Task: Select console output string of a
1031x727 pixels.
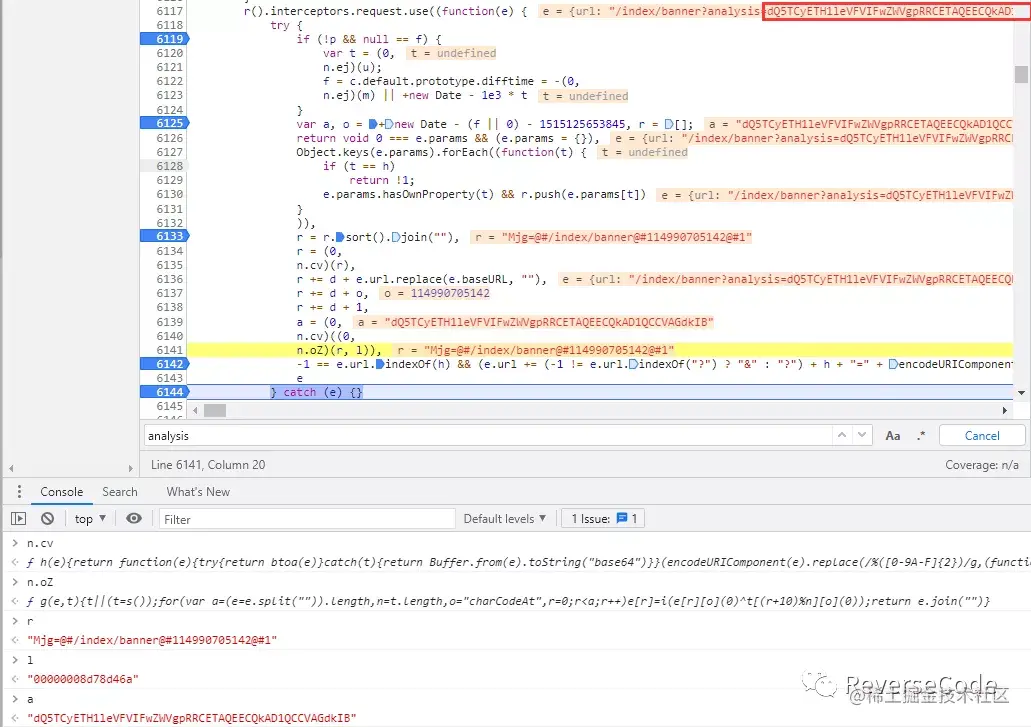Action: click(191, 717)
